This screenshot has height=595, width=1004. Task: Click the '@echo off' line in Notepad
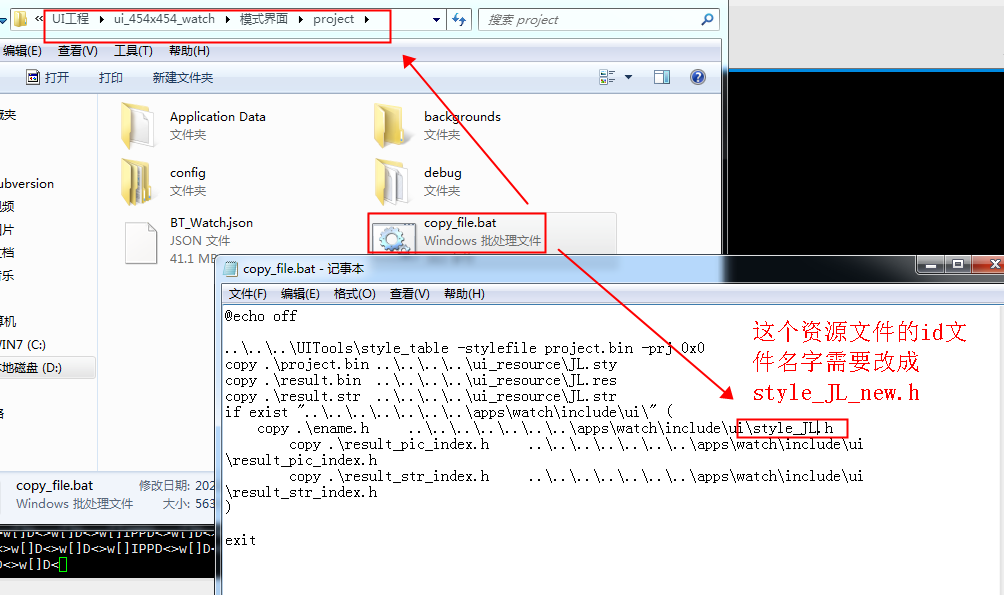pos(261,316)
